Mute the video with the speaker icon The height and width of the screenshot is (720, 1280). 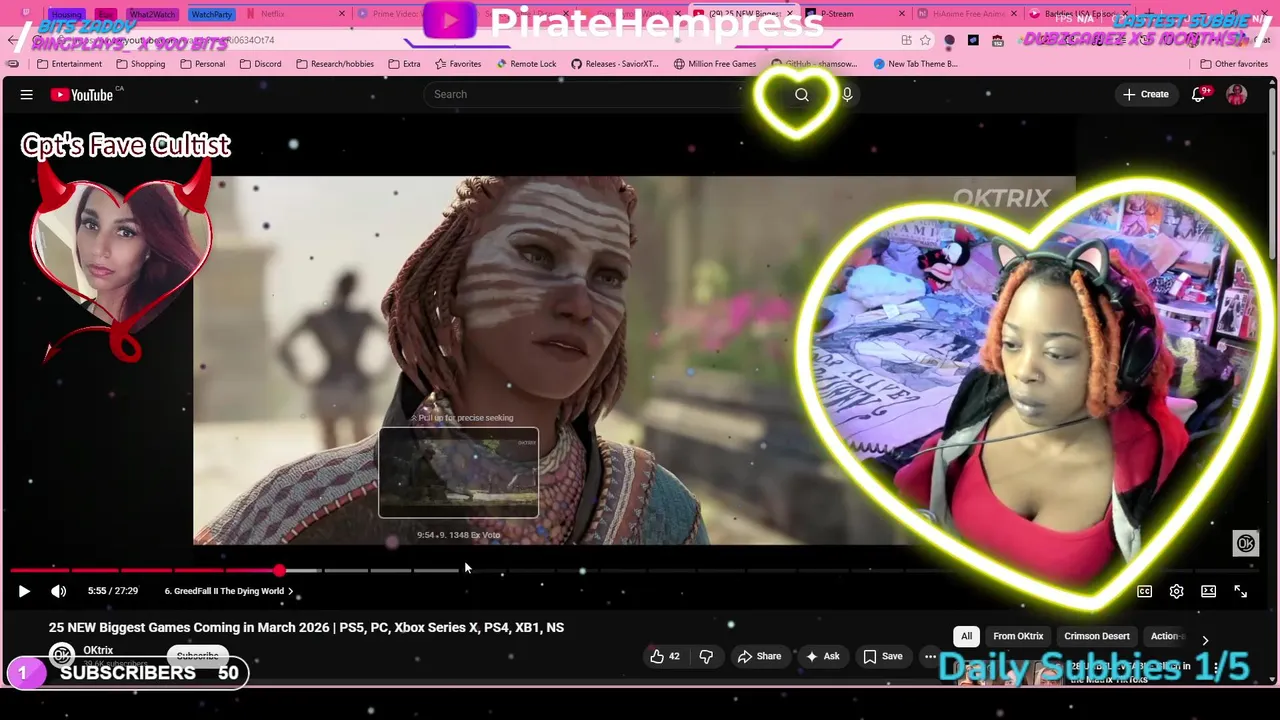[59, 591]
